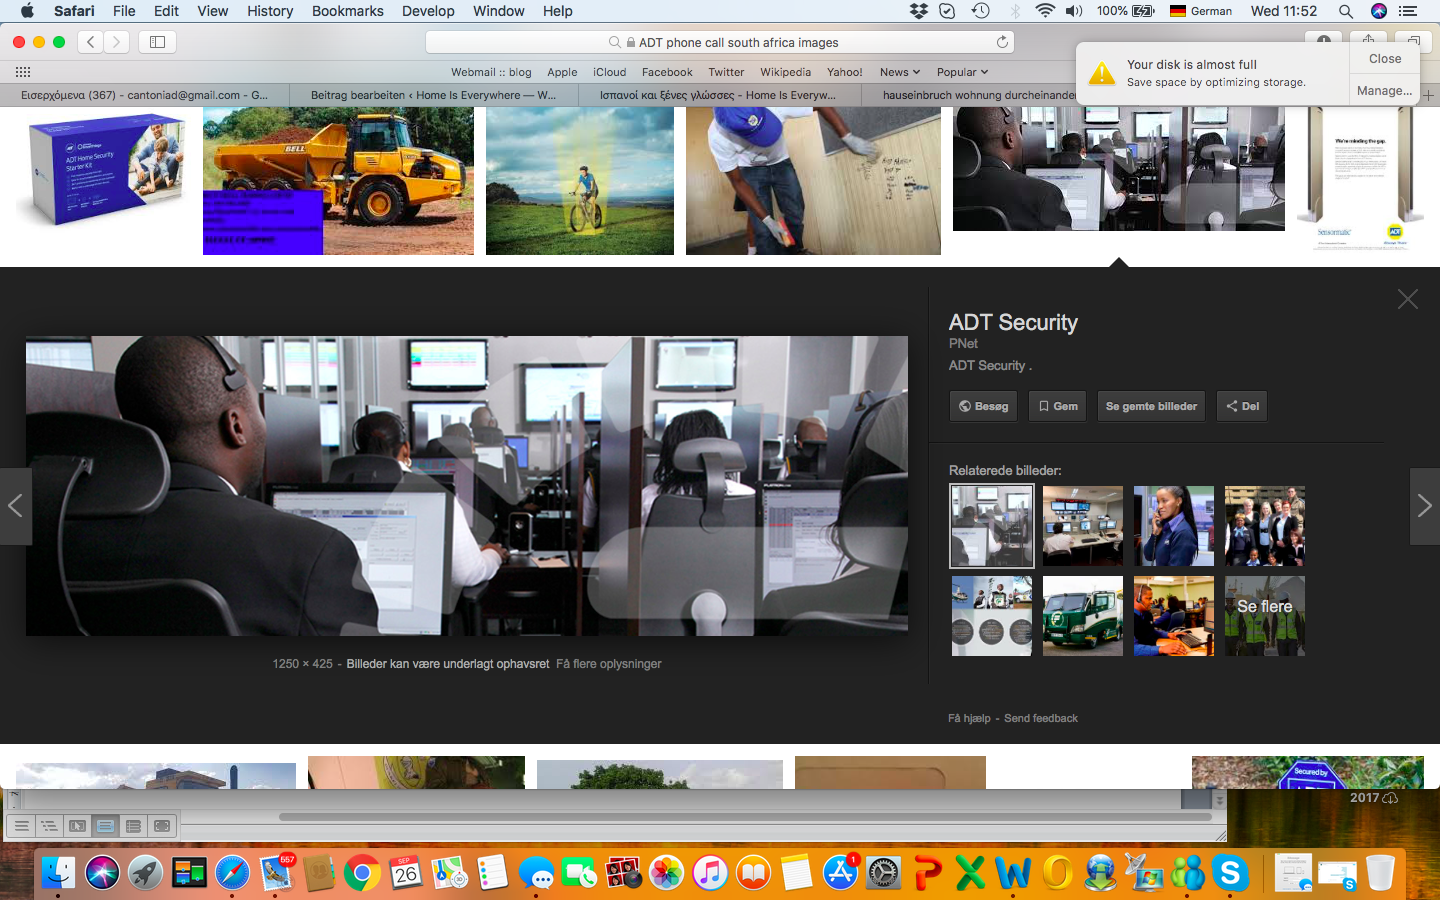Open the PNet source link
The height and width of the screenshot is (900, 1440).
click(963, 343)
